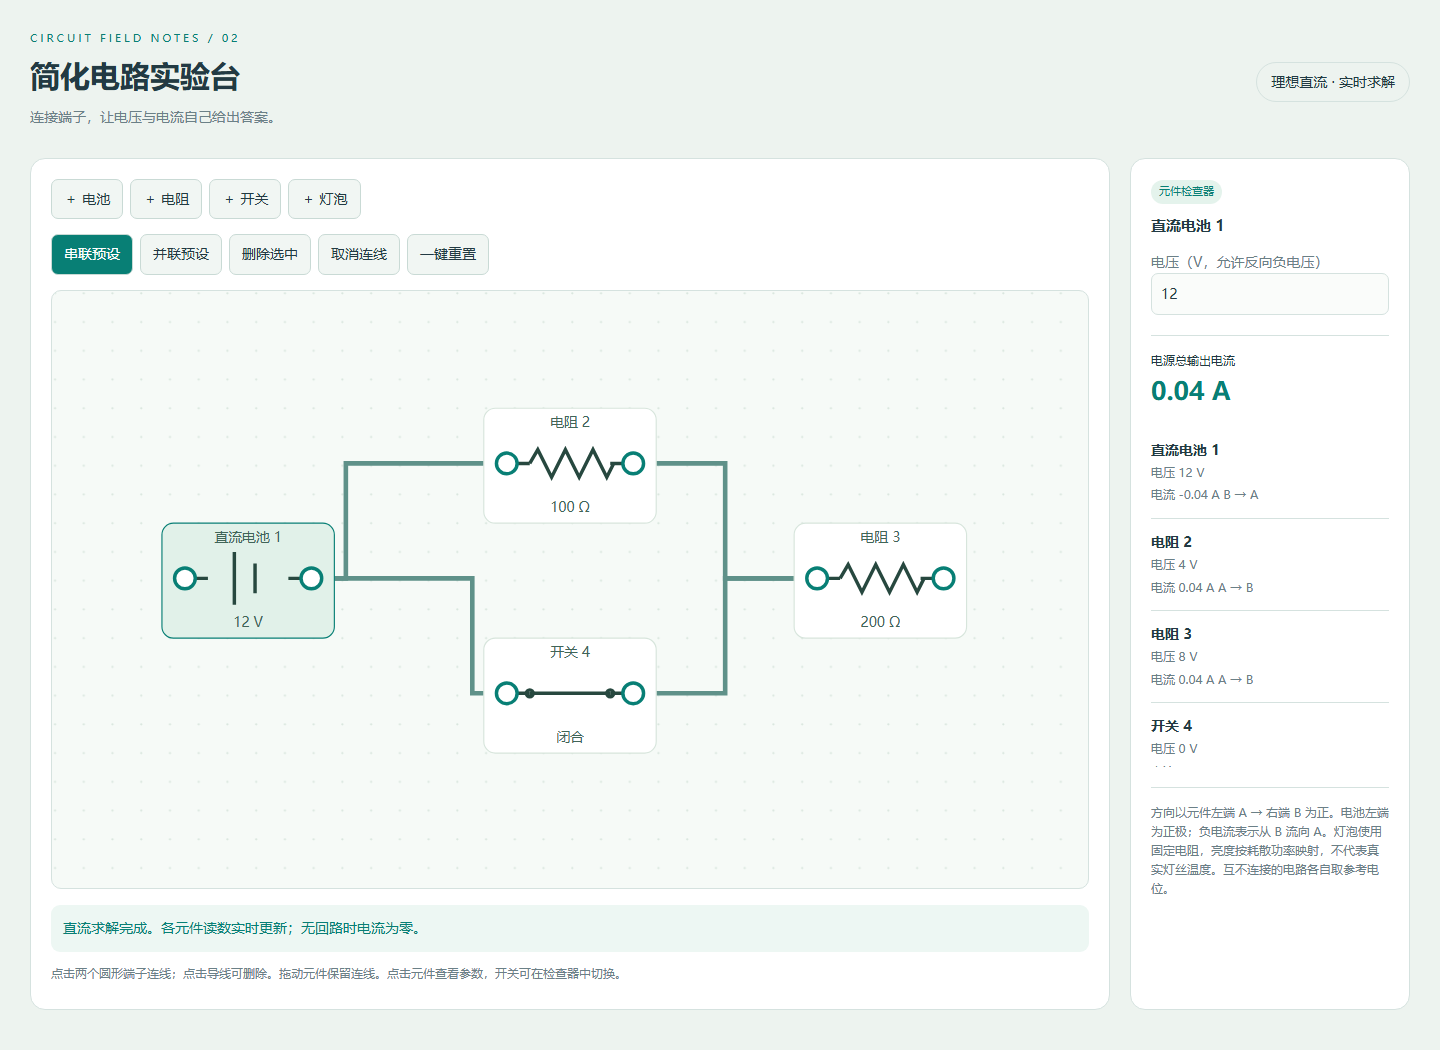Viewport: 1440px width, 1050px height.
Task: Click the zigzag resistor symbol of 电阻 2
Action: click(x=570, y=463)
